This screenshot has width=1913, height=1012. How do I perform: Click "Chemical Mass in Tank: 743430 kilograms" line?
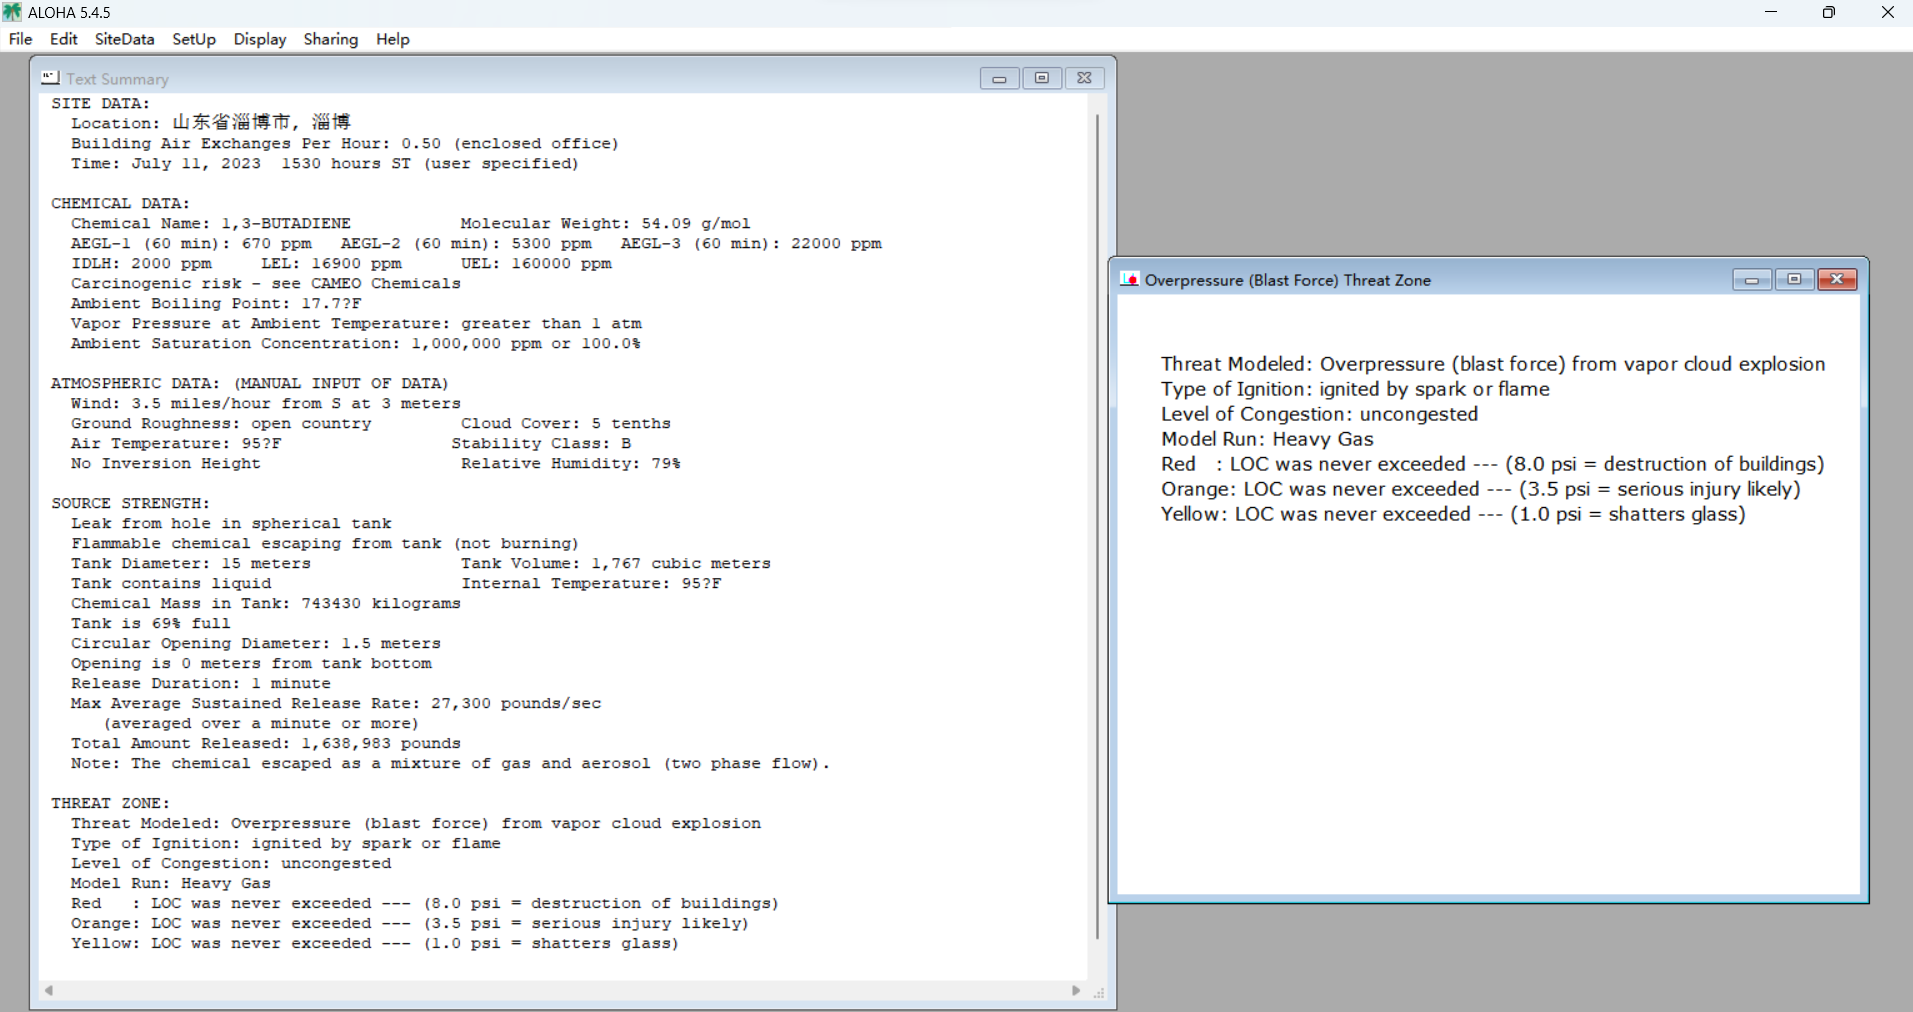point(266,603)
